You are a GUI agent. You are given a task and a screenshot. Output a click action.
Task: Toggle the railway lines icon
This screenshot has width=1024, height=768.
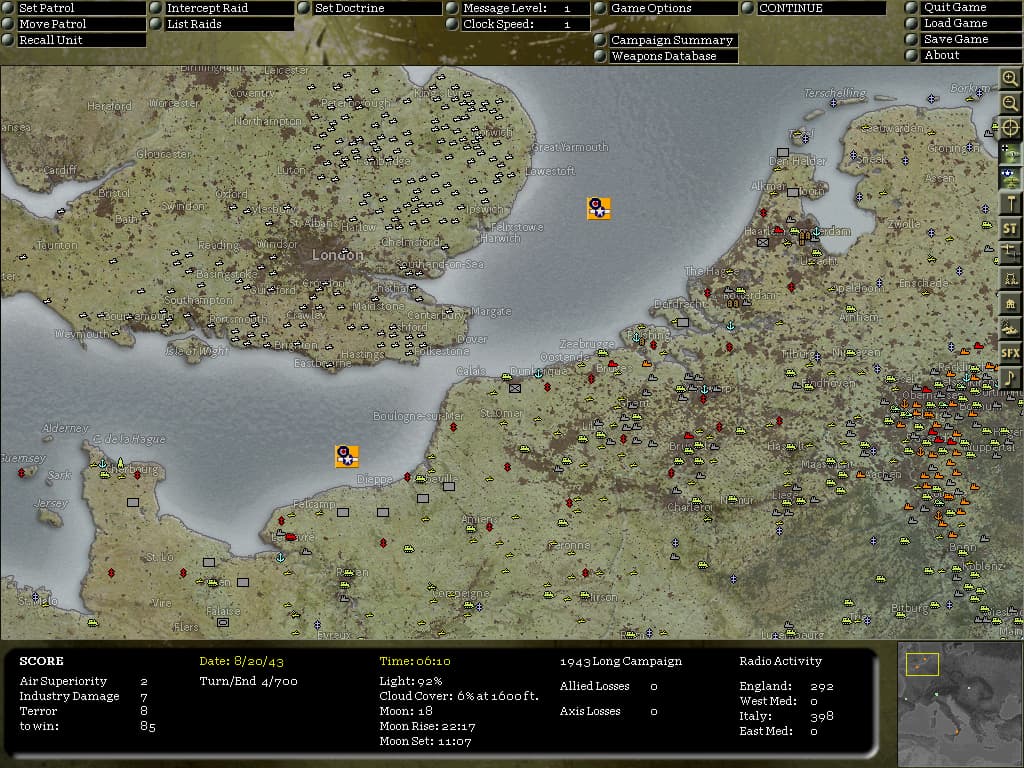click(1010, 253)
